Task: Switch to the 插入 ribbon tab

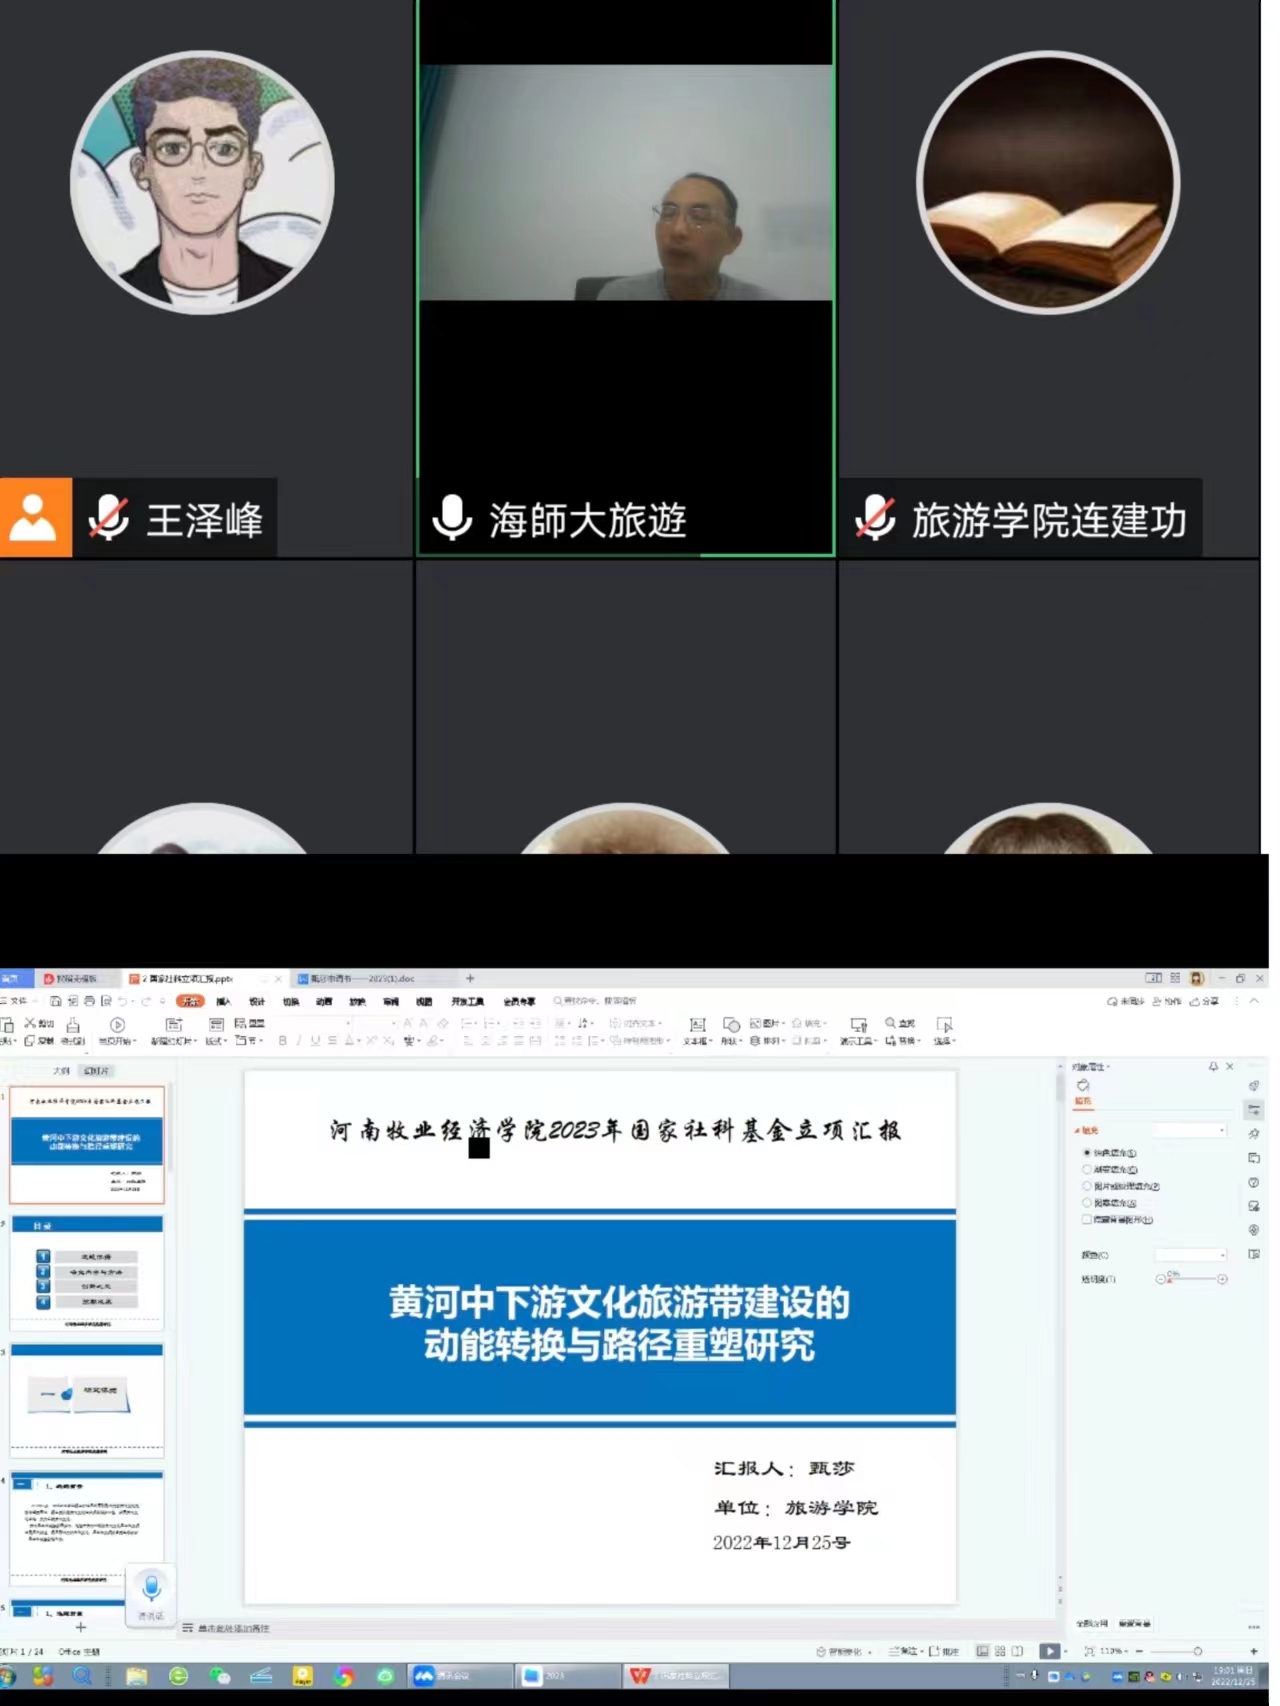Action: tap(223, 1001)
